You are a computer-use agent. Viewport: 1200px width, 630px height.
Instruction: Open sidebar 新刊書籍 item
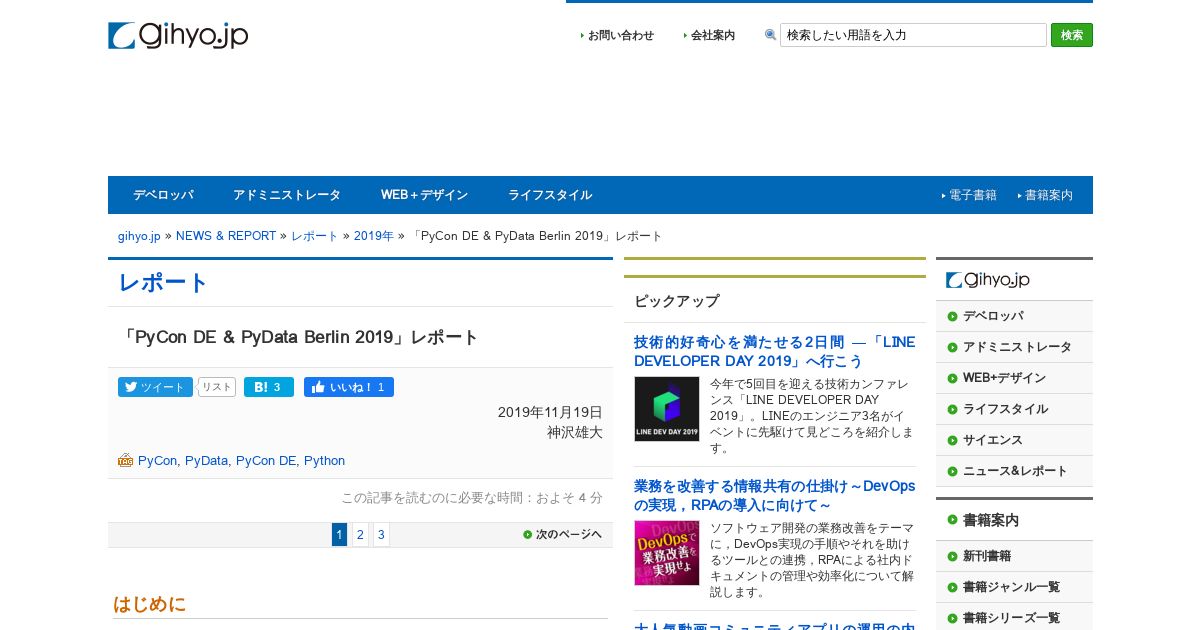click(x=1014, y=556)
